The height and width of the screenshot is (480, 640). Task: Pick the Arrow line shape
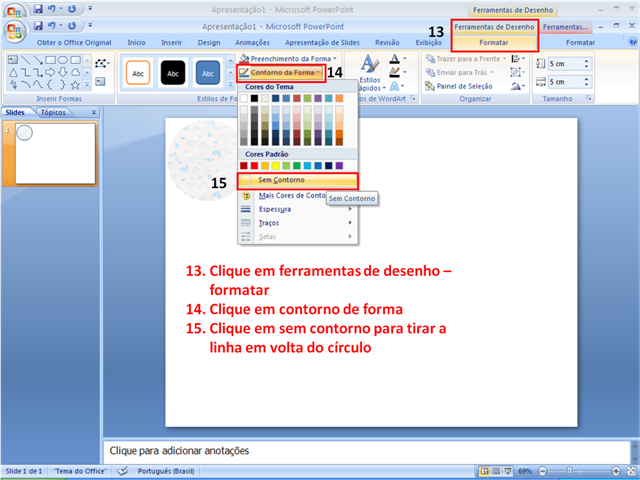[38, 60]
